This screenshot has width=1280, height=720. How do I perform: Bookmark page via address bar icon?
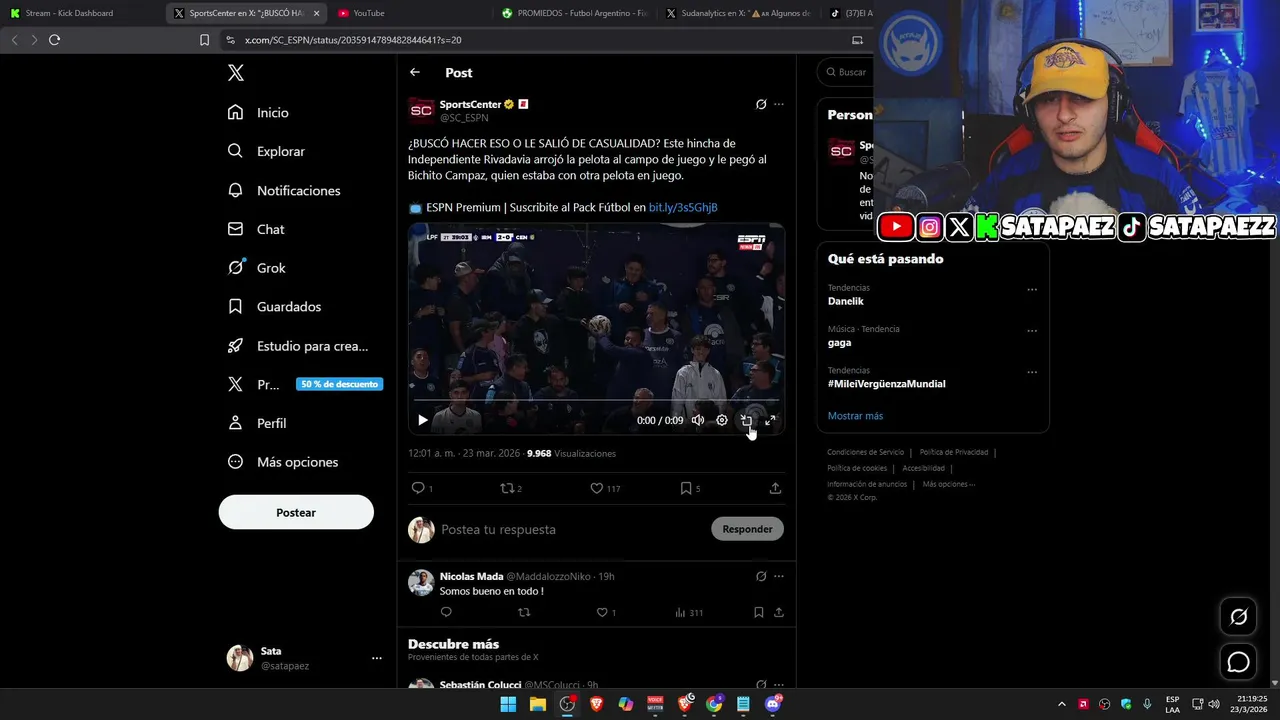(204, 40)
